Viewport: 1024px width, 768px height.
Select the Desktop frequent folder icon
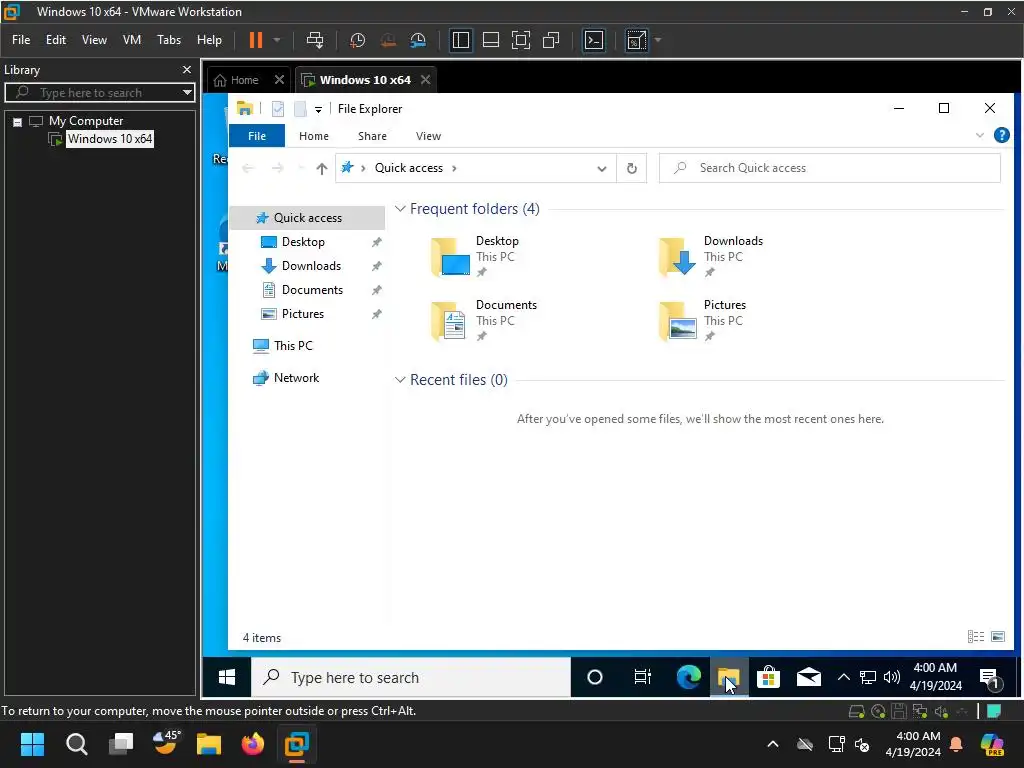(451, 257)
